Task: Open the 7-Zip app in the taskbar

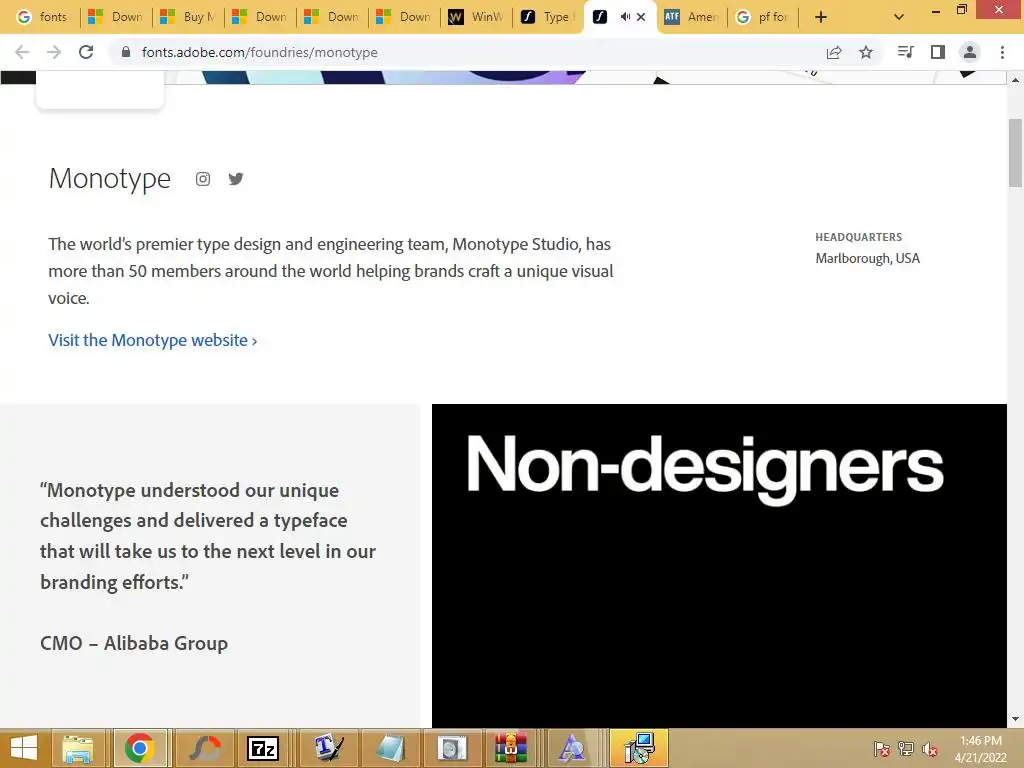Action: (263, 748)
